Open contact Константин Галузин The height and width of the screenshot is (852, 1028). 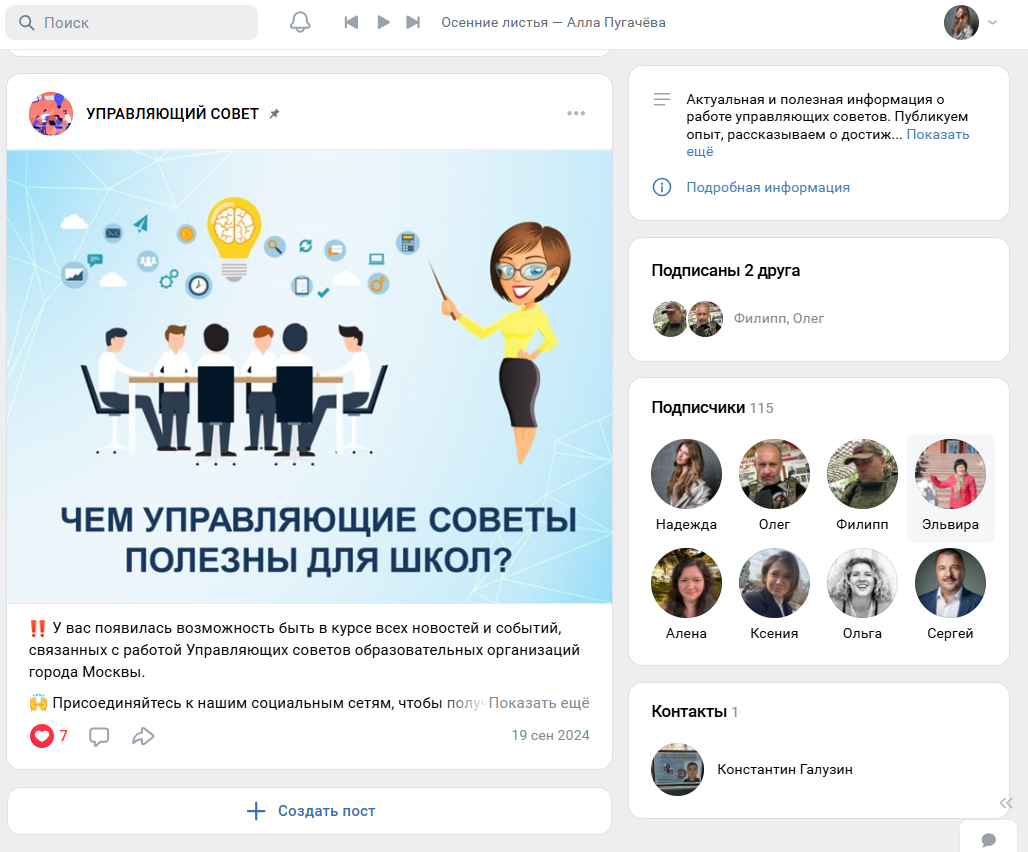(784, 769)
